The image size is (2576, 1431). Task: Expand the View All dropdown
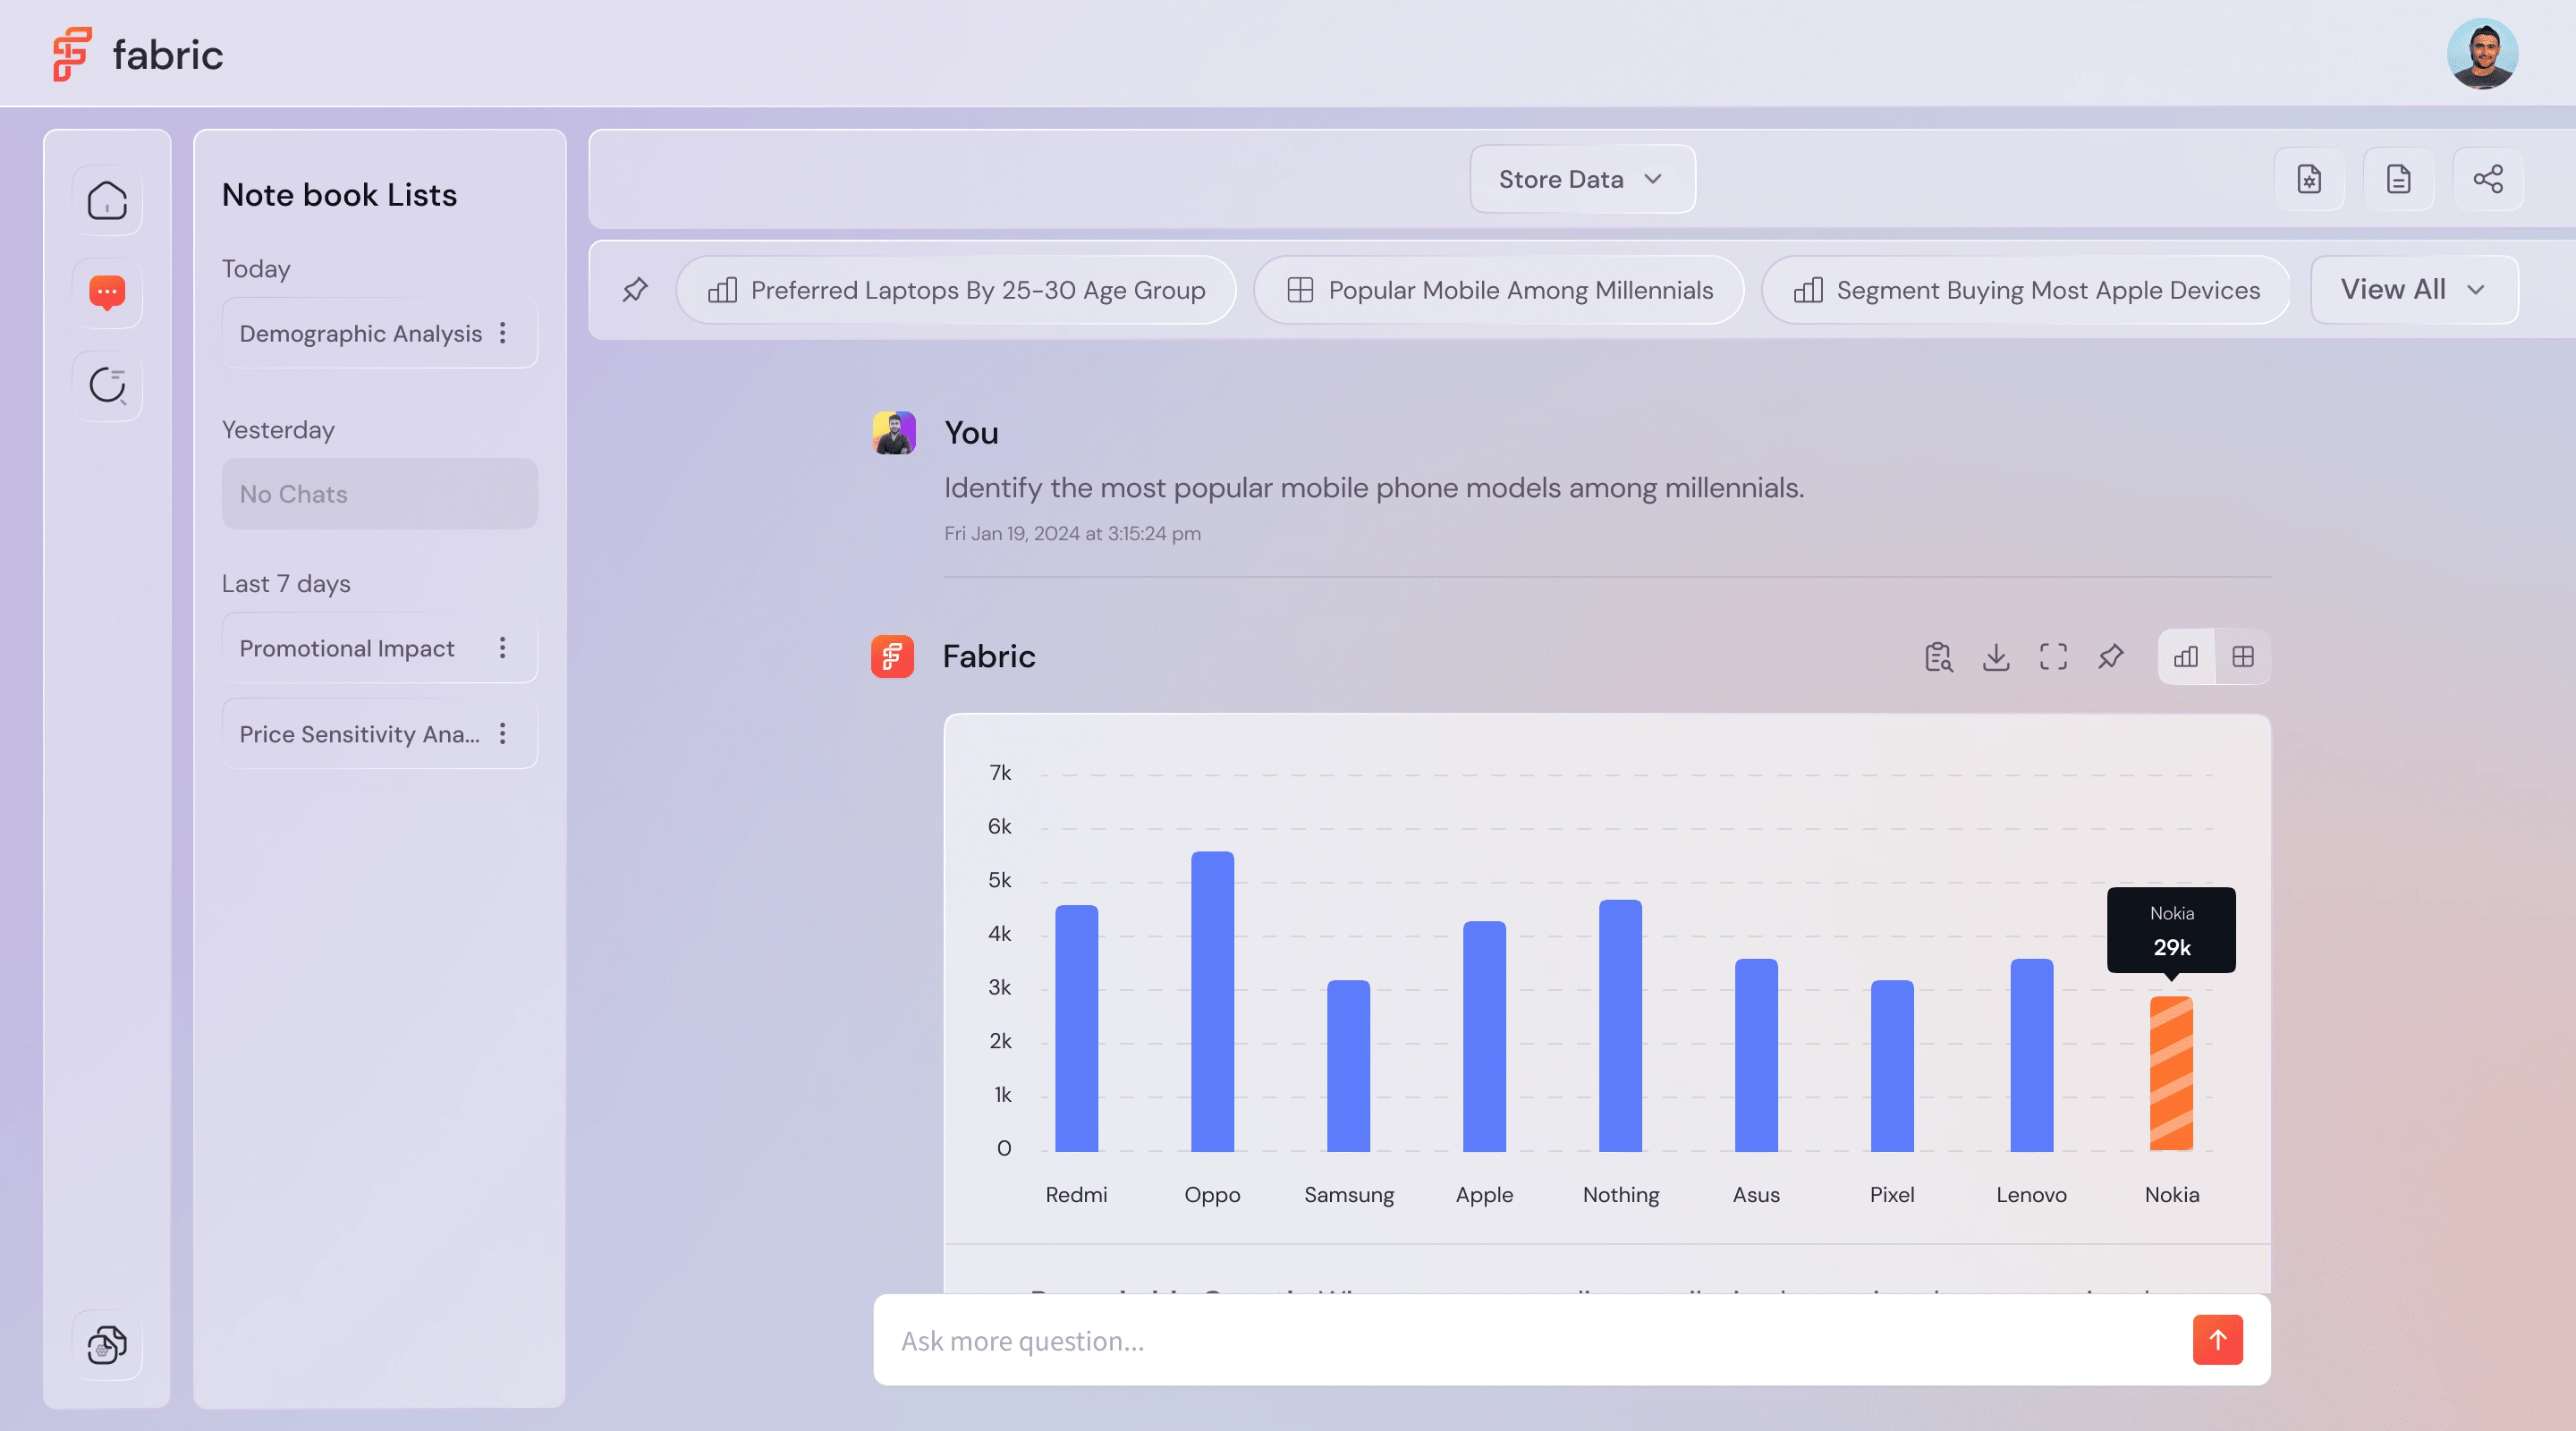tap(2414, 290)
